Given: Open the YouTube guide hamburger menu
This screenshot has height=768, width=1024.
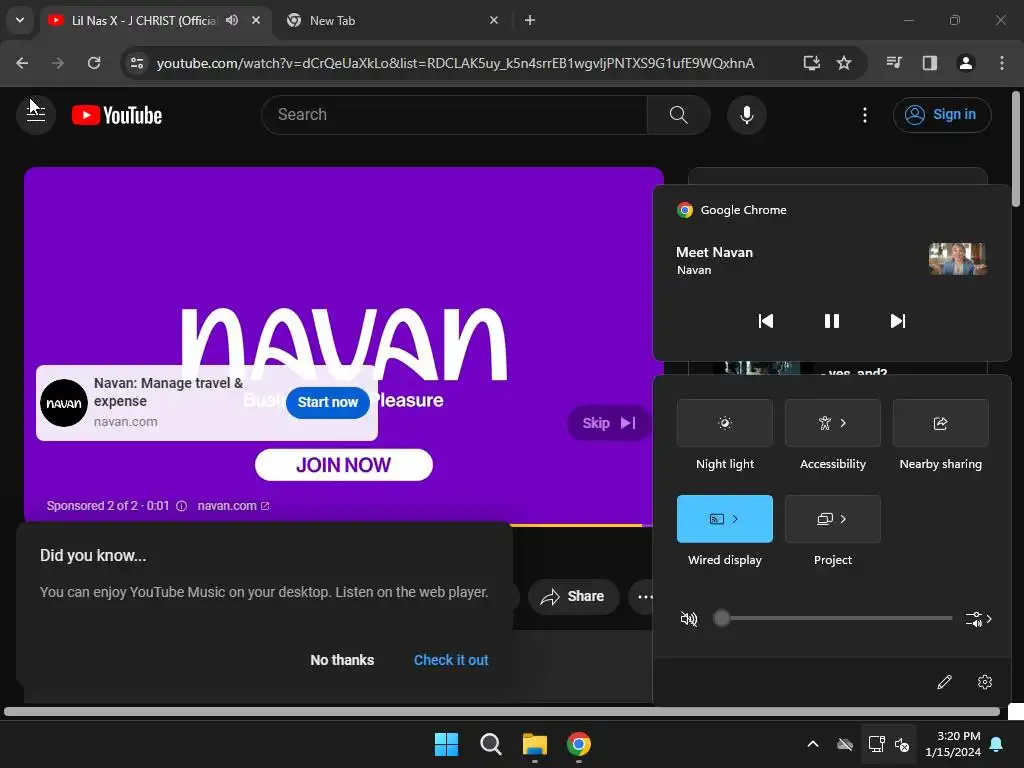Looking at the screenshot, I should coord(36,115).
